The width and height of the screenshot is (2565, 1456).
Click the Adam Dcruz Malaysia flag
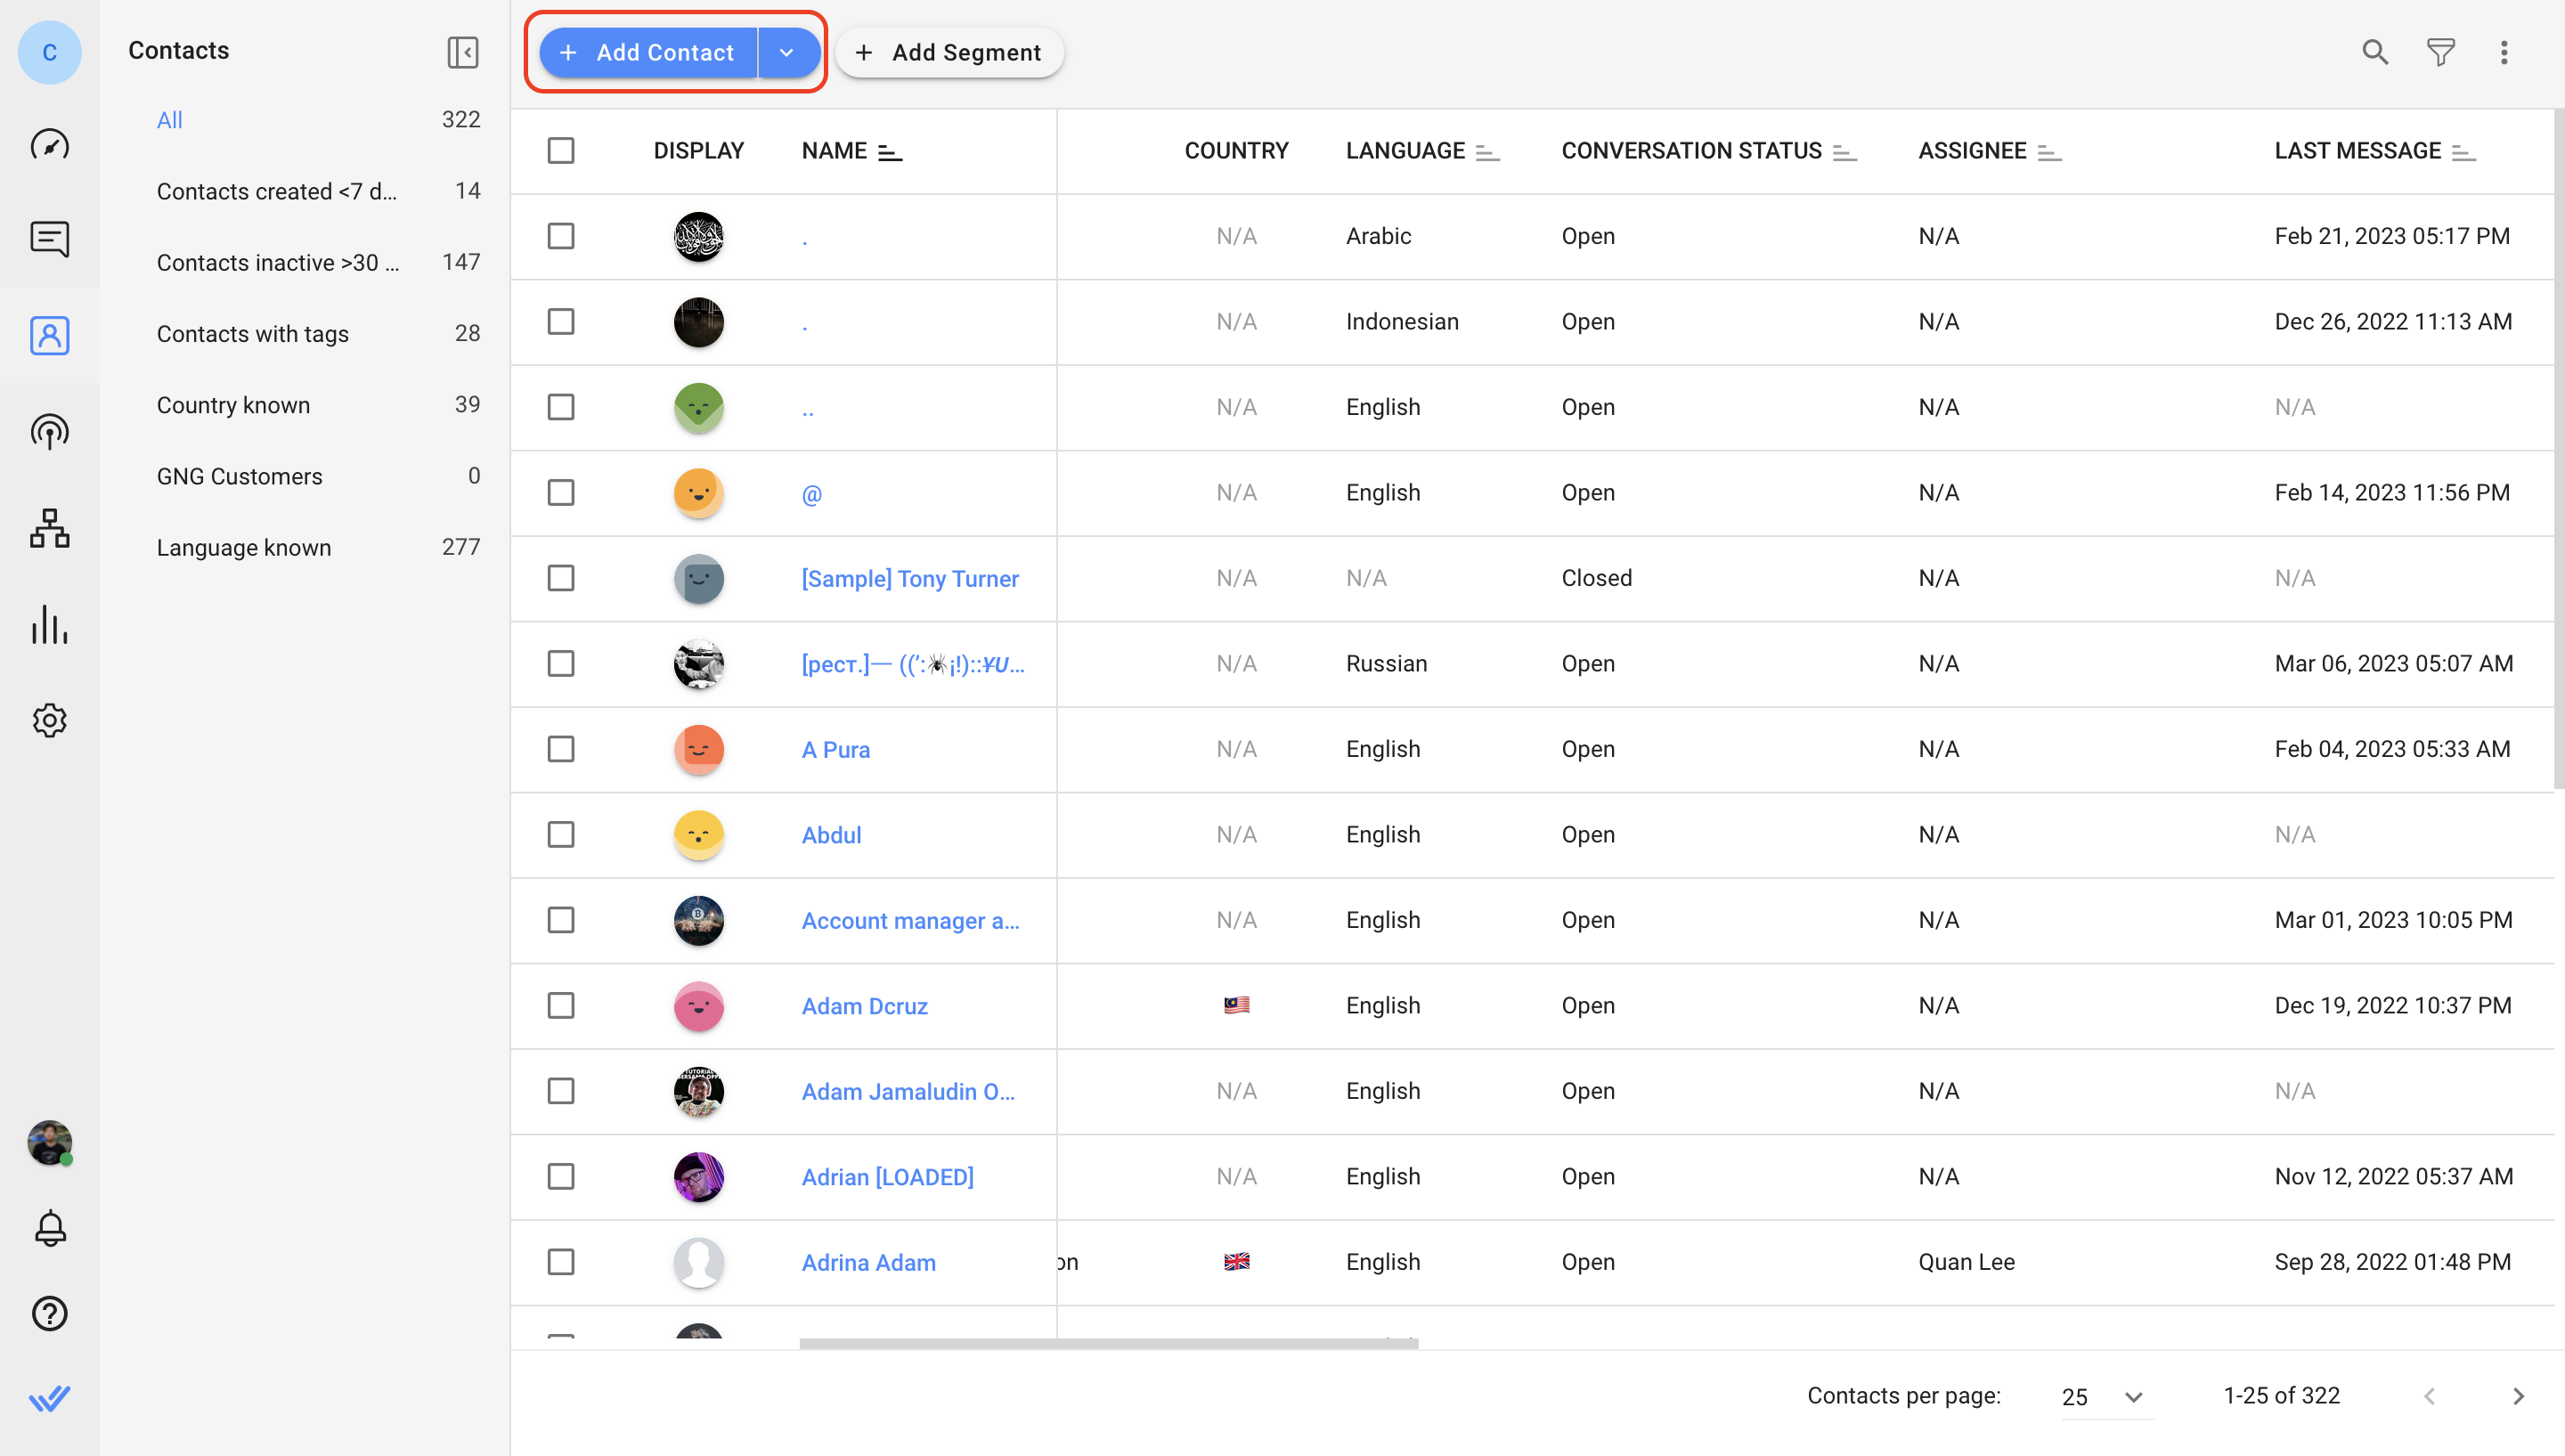(x=1236, y=1005)
